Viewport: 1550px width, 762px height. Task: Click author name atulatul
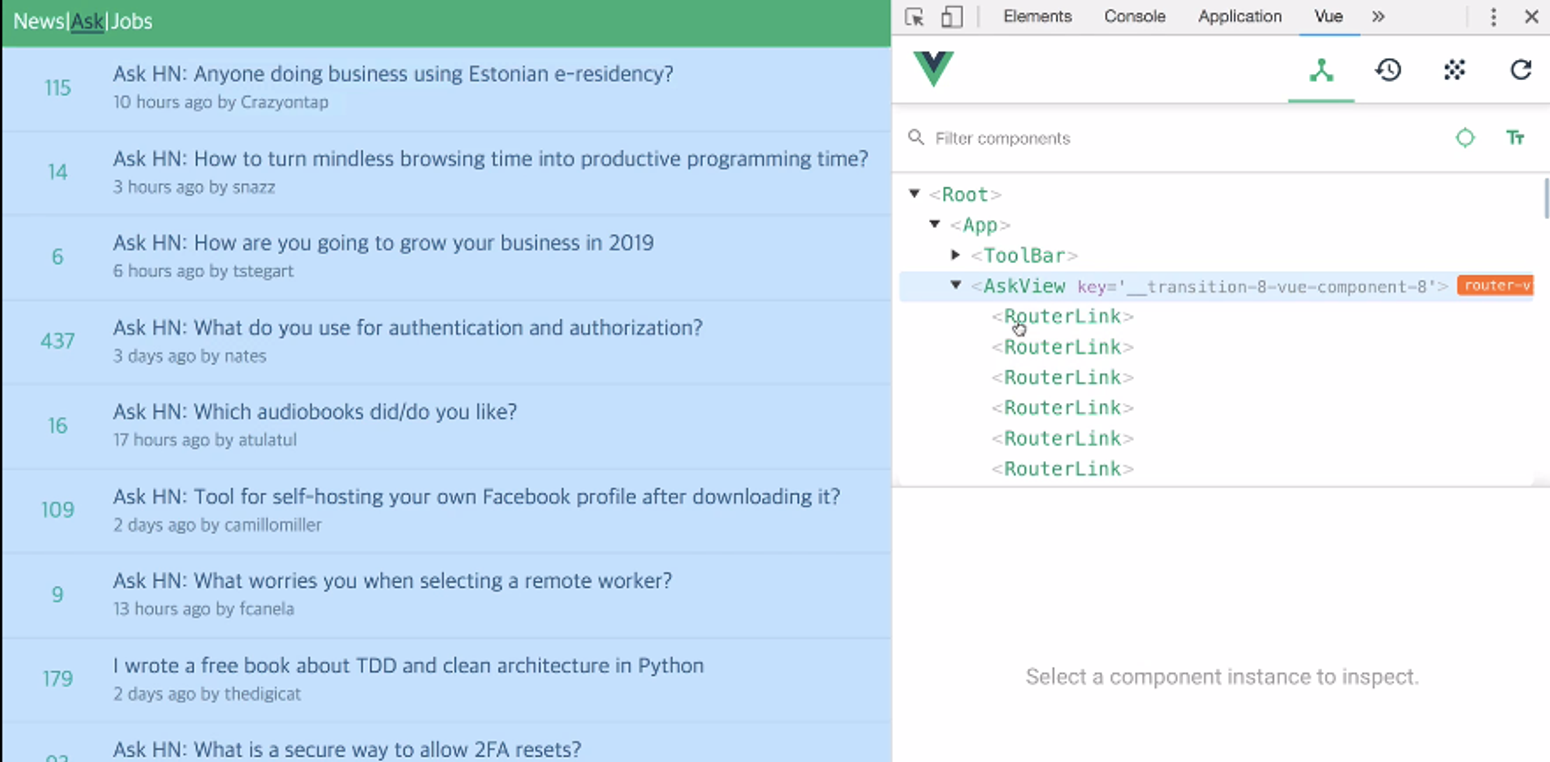point(268,440)
